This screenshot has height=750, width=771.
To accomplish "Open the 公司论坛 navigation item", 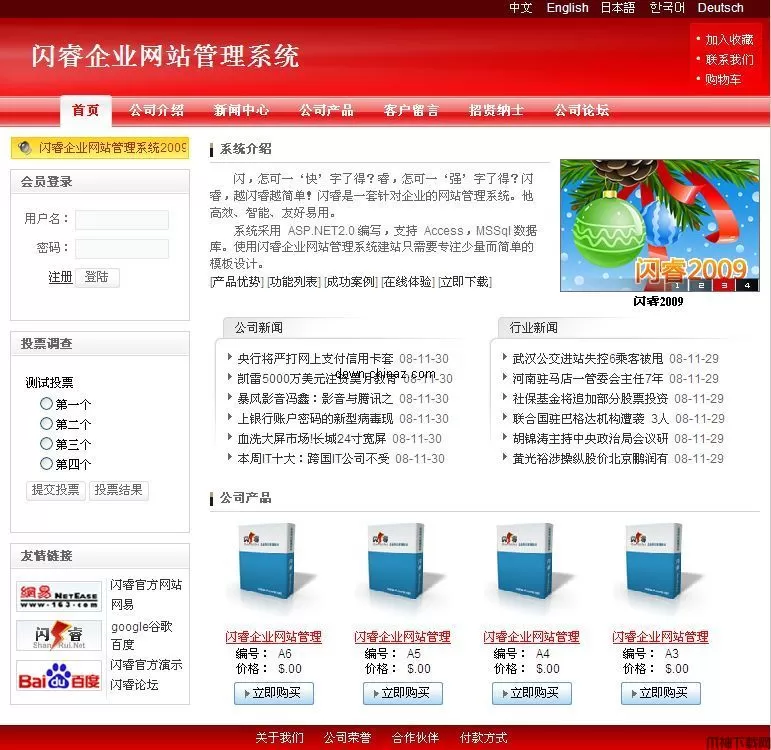I will [x=582, y=110].
